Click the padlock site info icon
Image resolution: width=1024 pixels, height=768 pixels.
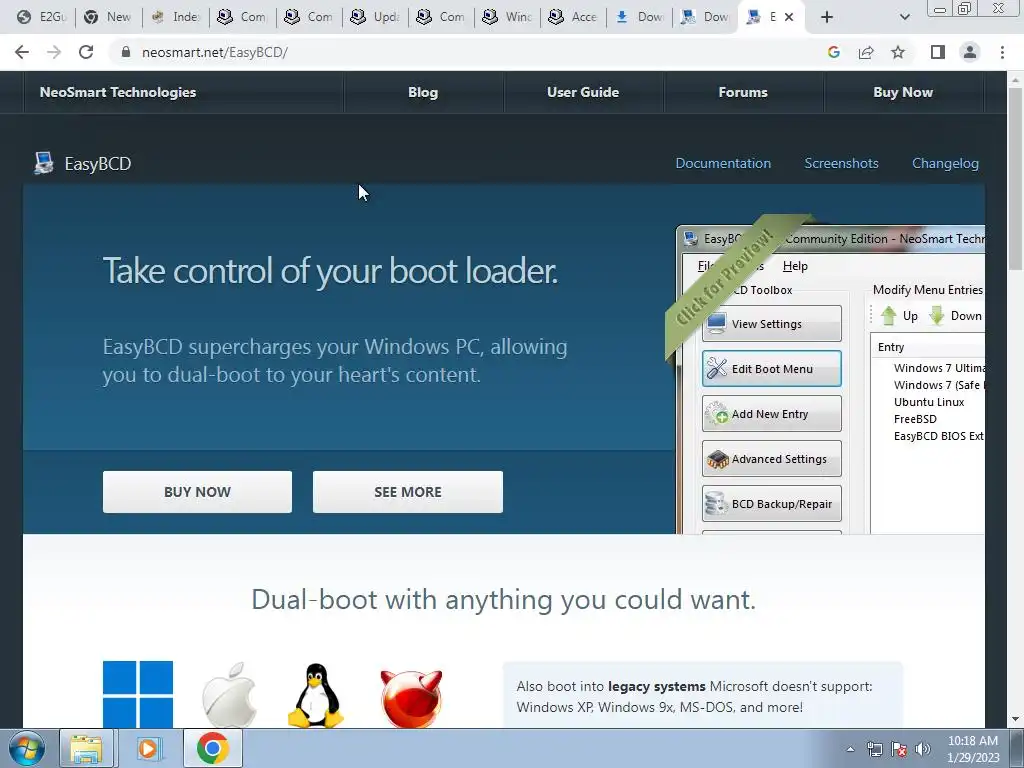(126, 52)
